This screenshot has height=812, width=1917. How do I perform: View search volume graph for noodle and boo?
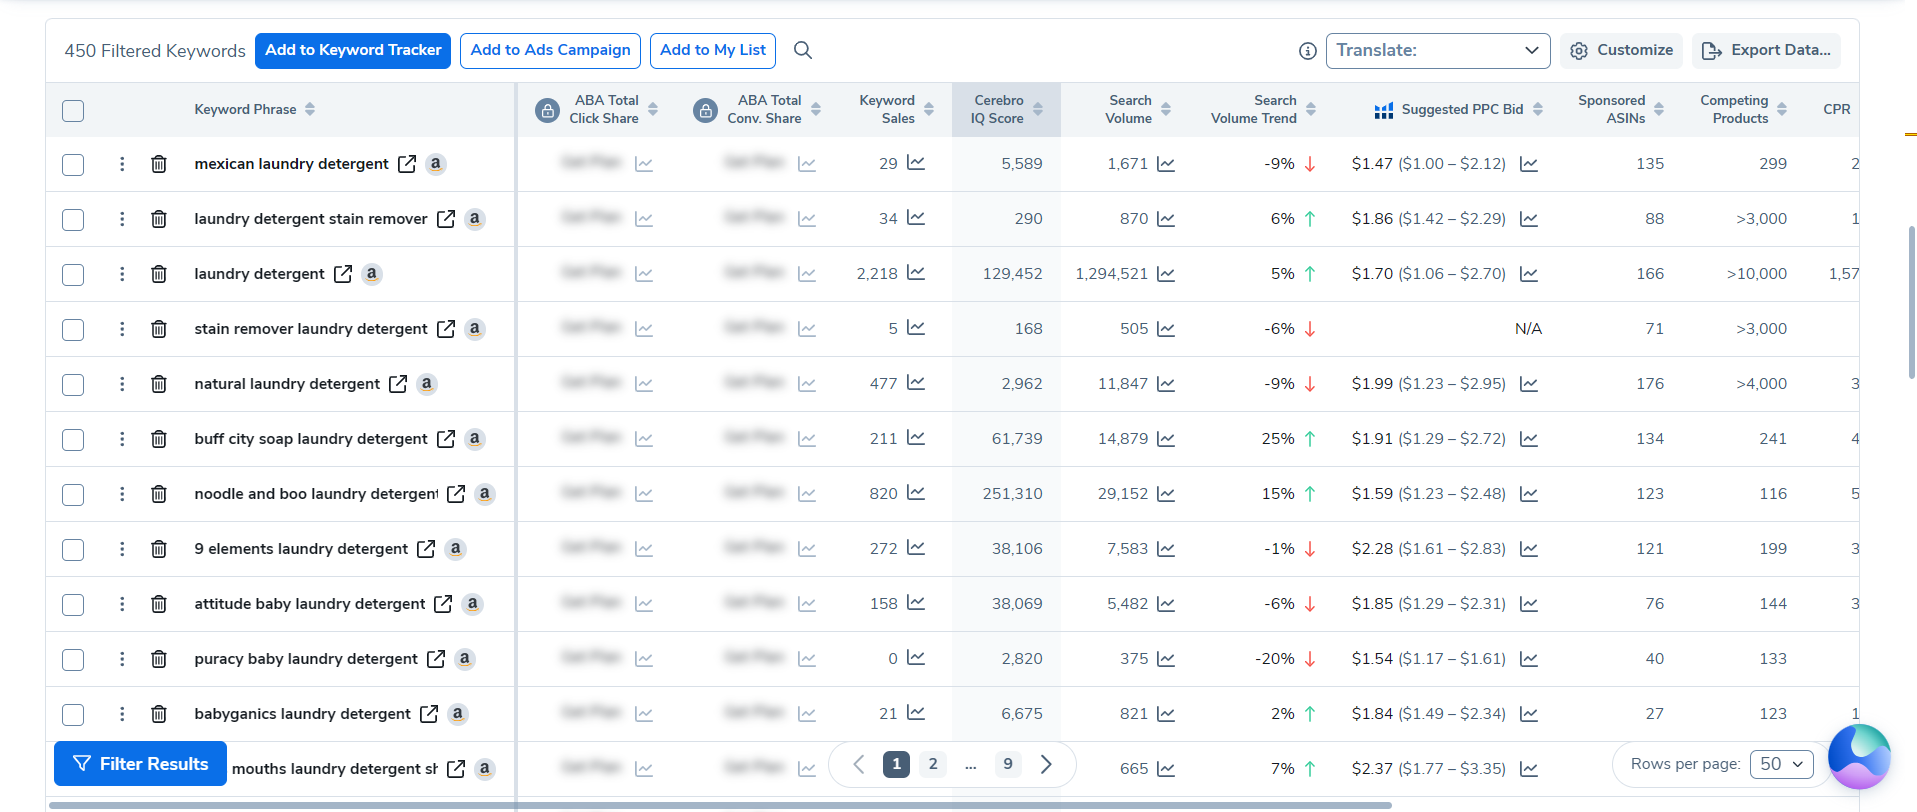[1166, 494]
